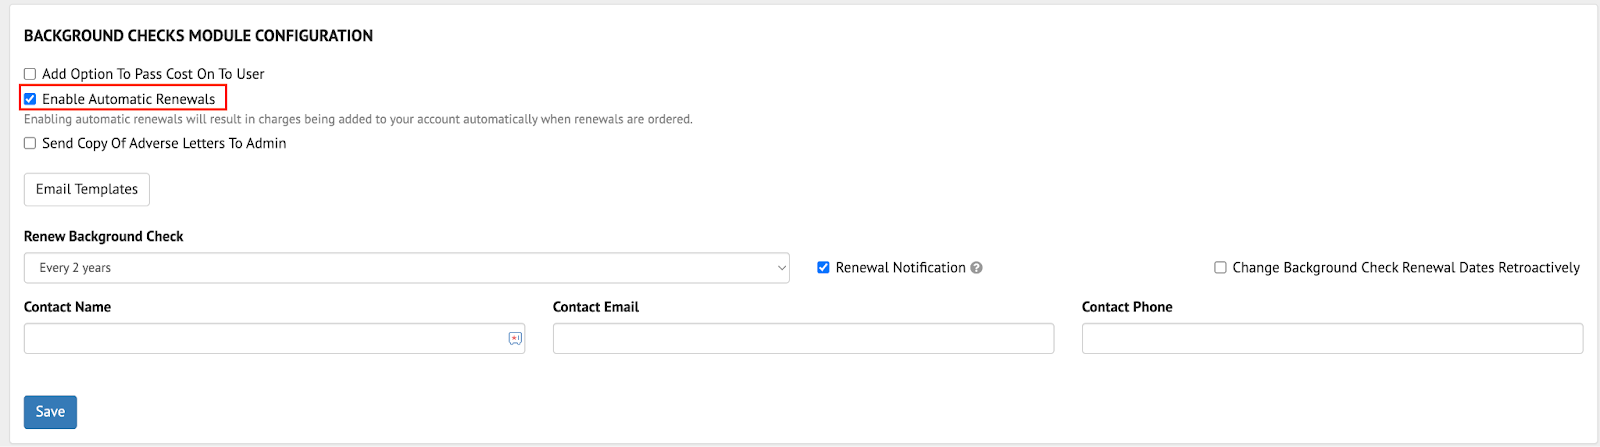Click the Background Checks Module Configuration heading
This screenshot has height=447, width=1600.
[x=198, y=36]
